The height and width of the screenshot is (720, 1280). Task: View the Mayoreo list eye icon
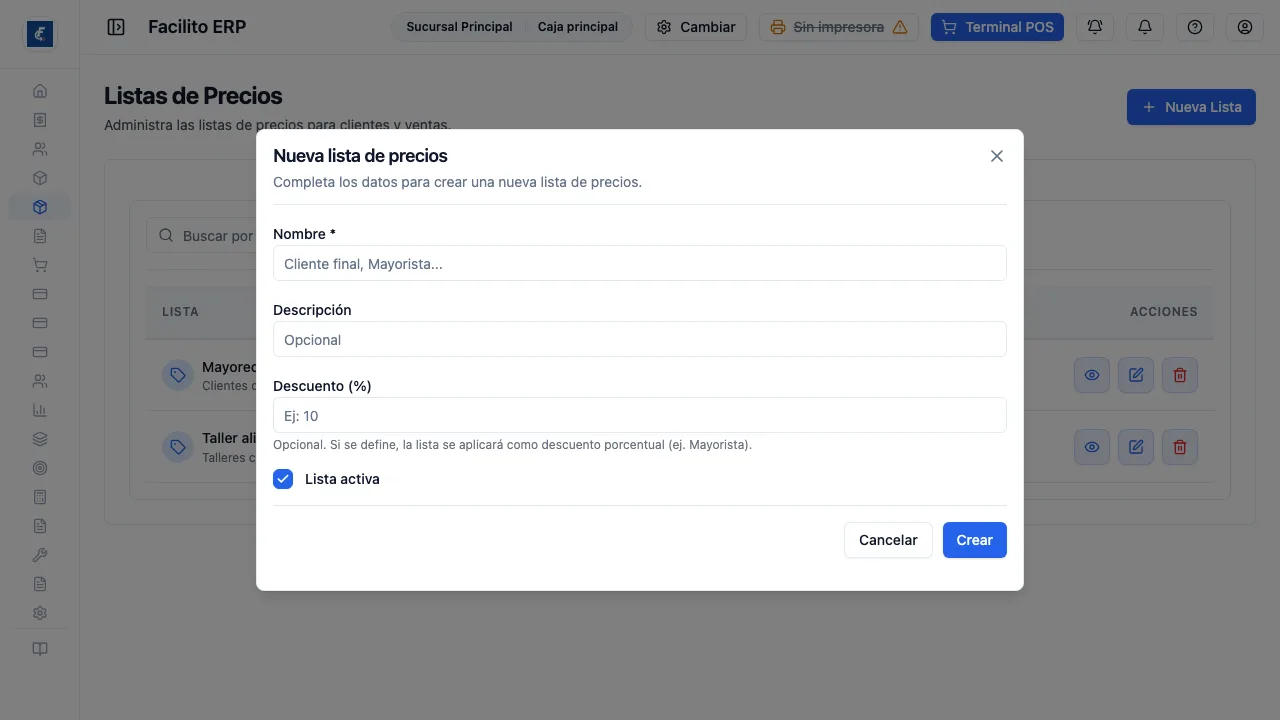pyautogui.click(x=1092, y=375)
